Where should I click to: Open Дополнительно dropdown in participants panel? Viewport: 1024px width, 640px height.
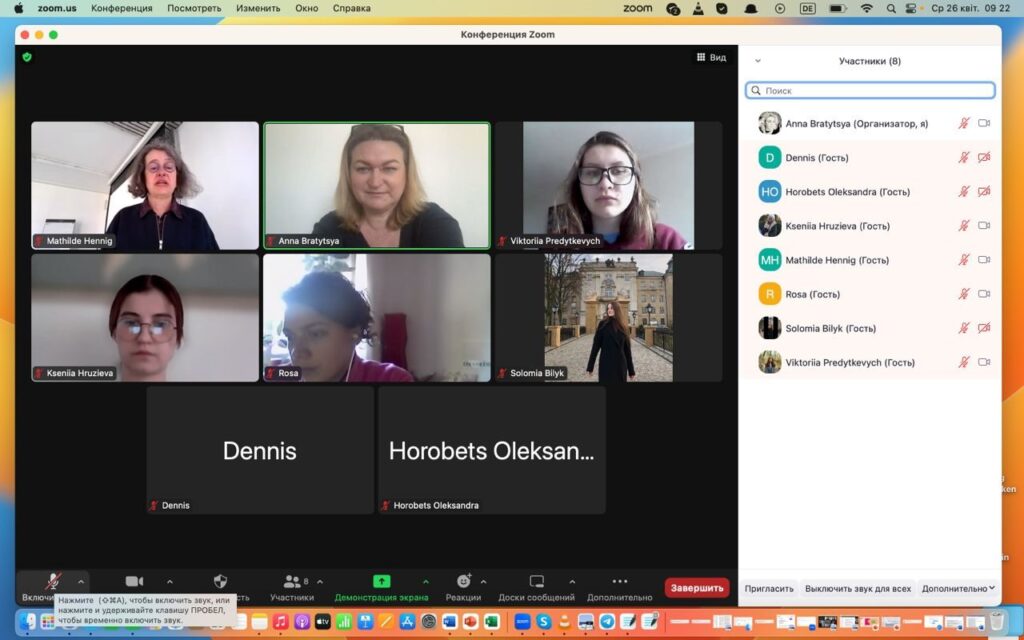click(958, 589)
